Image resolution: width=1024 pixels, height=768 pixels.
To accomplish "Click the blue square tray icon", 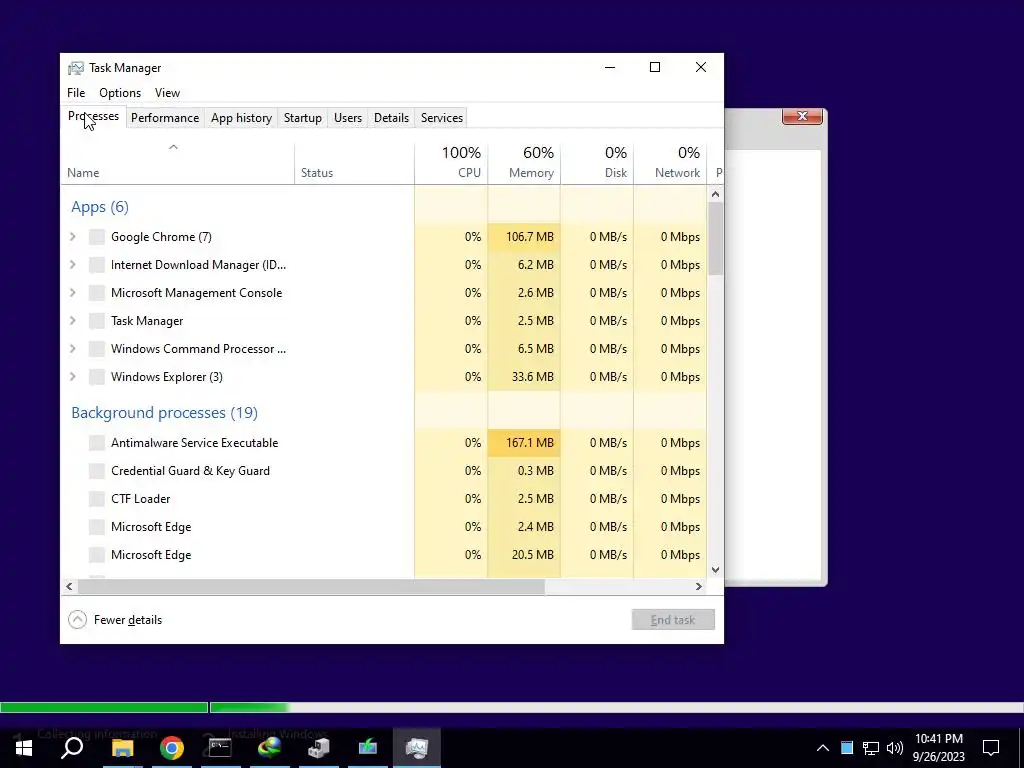I will 847,748.
